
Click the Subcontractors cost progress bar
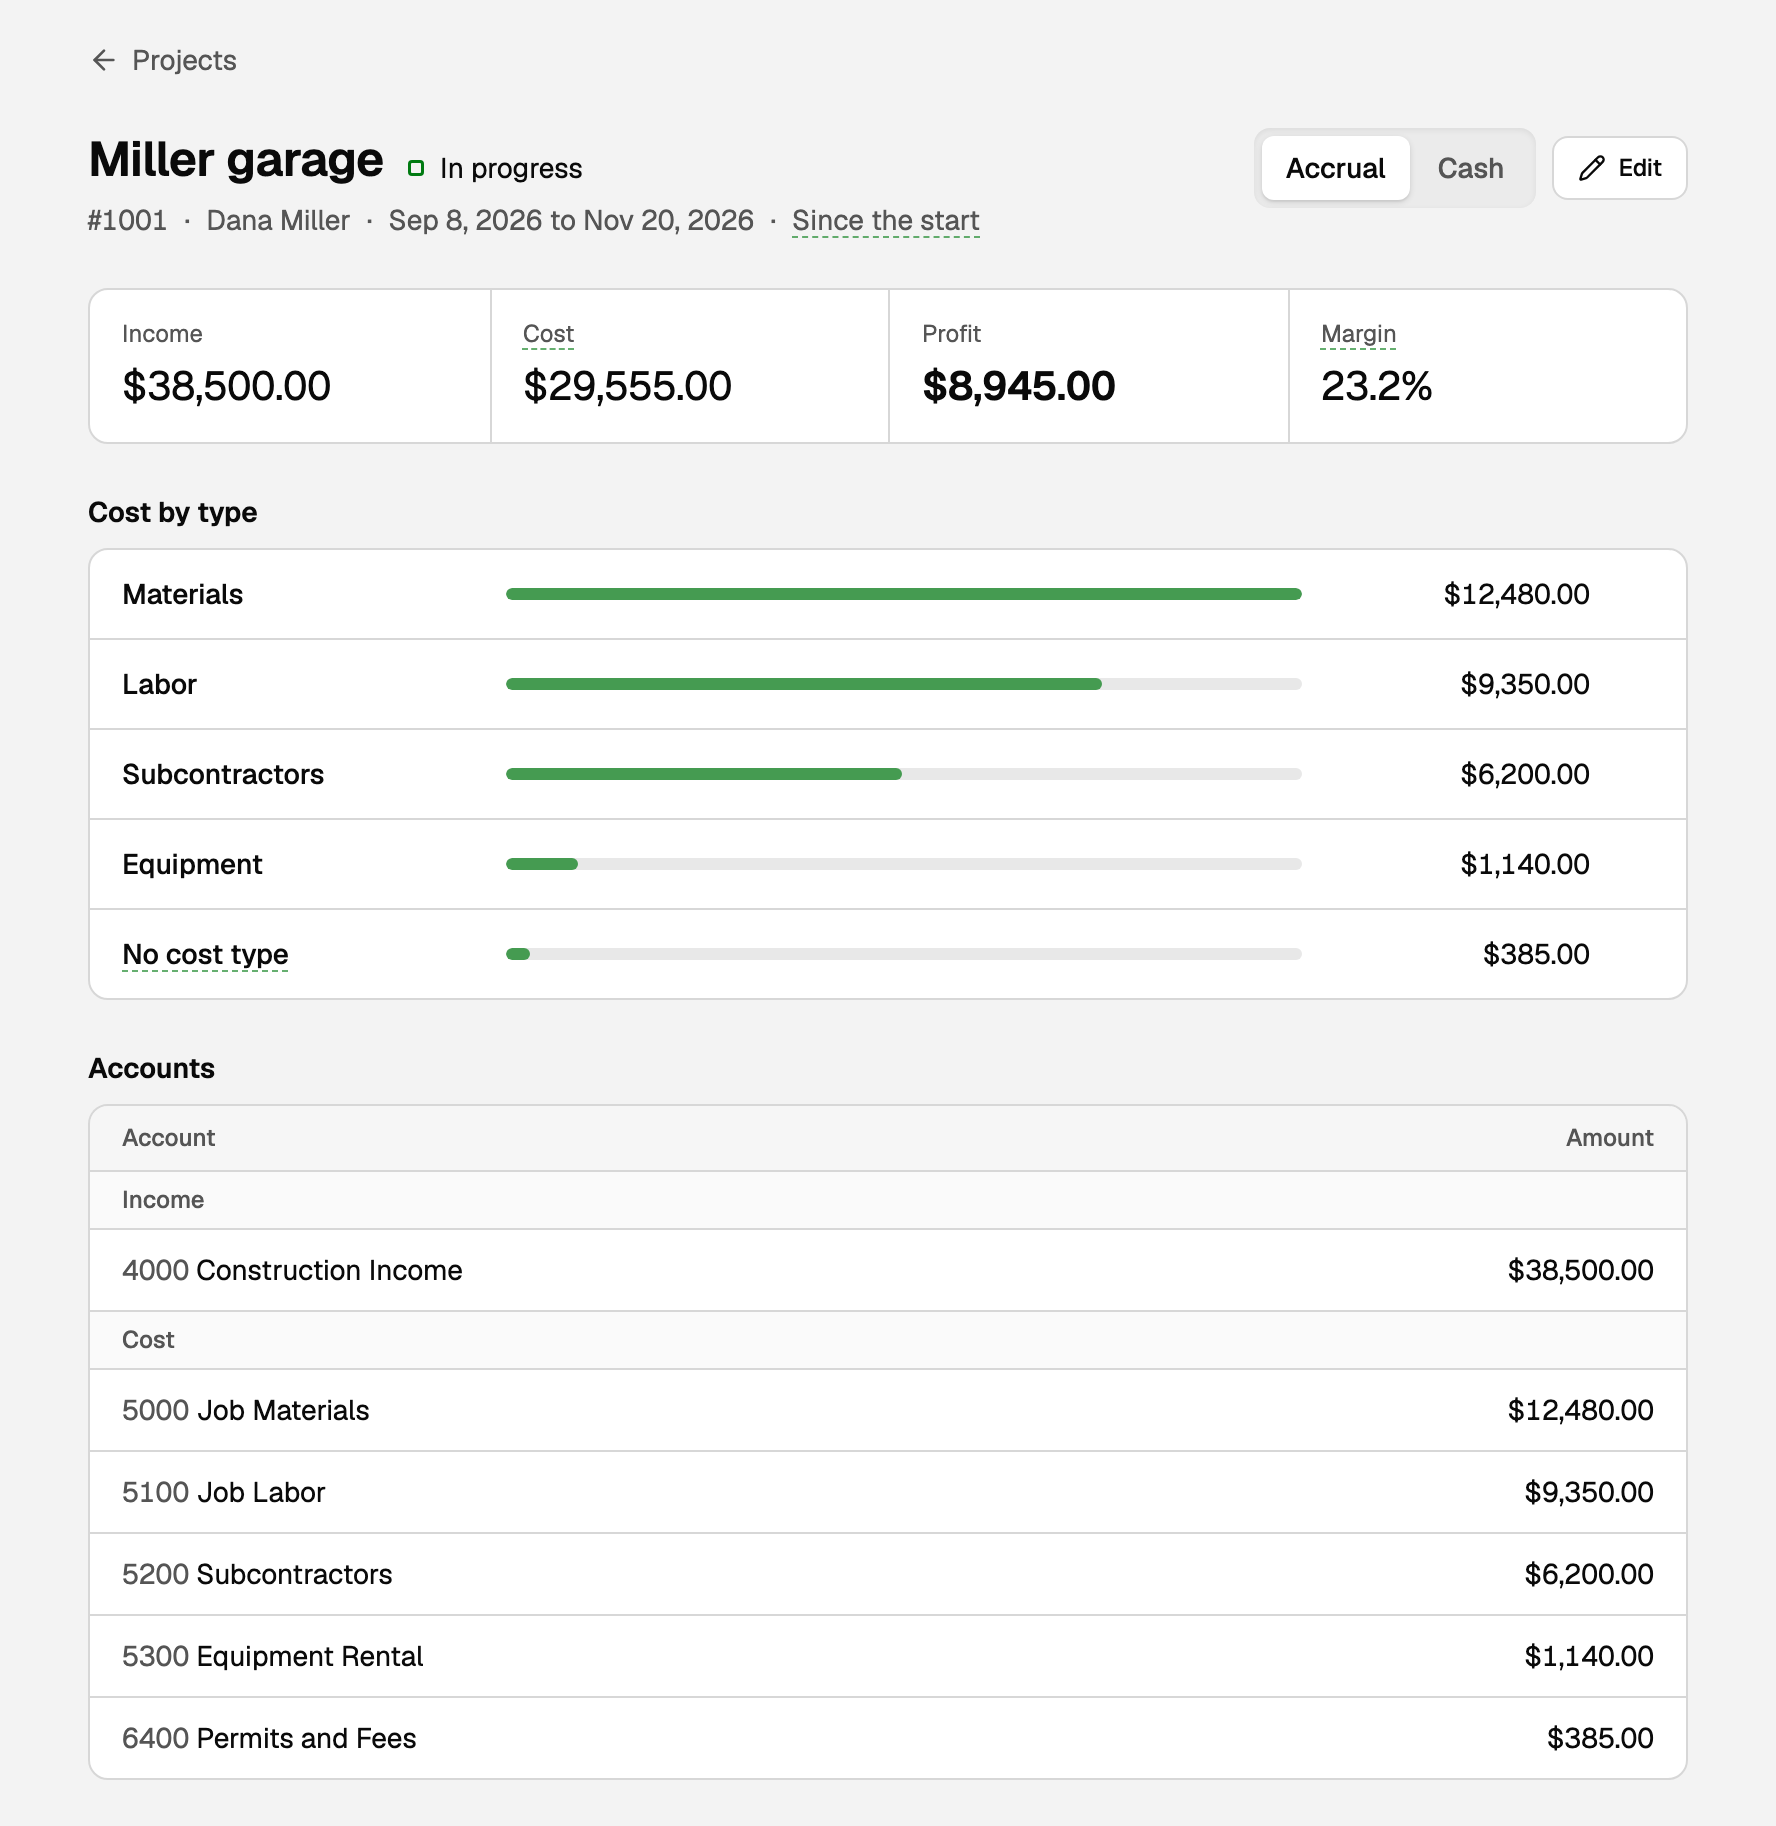(903, 774)
